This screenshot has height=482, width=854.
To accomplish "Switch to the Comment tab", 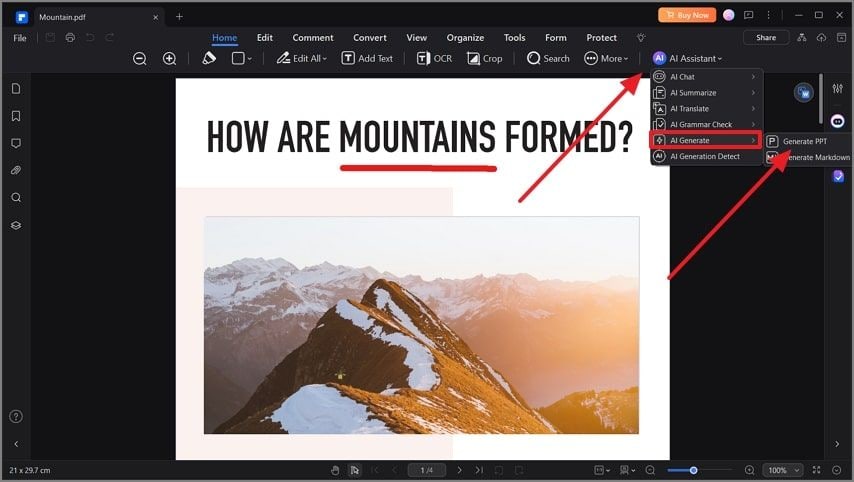I will [313, 38].
